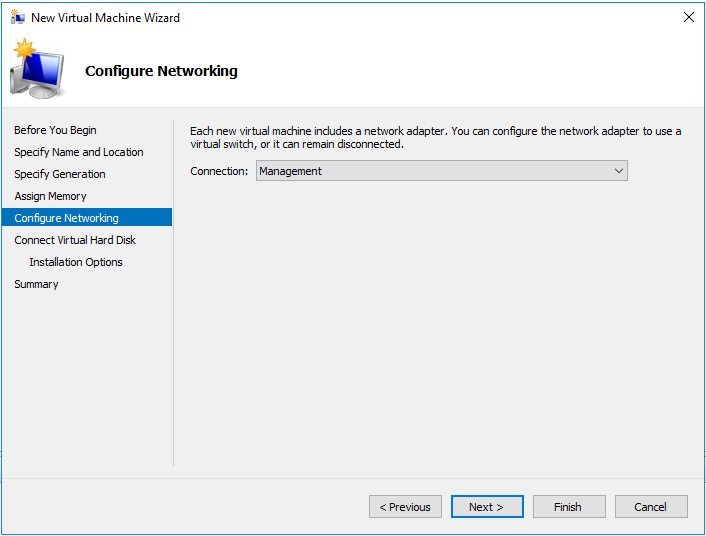Cancel the virtual machine wizard
This screenshot has width=706, height=536.
coord(651,507)
